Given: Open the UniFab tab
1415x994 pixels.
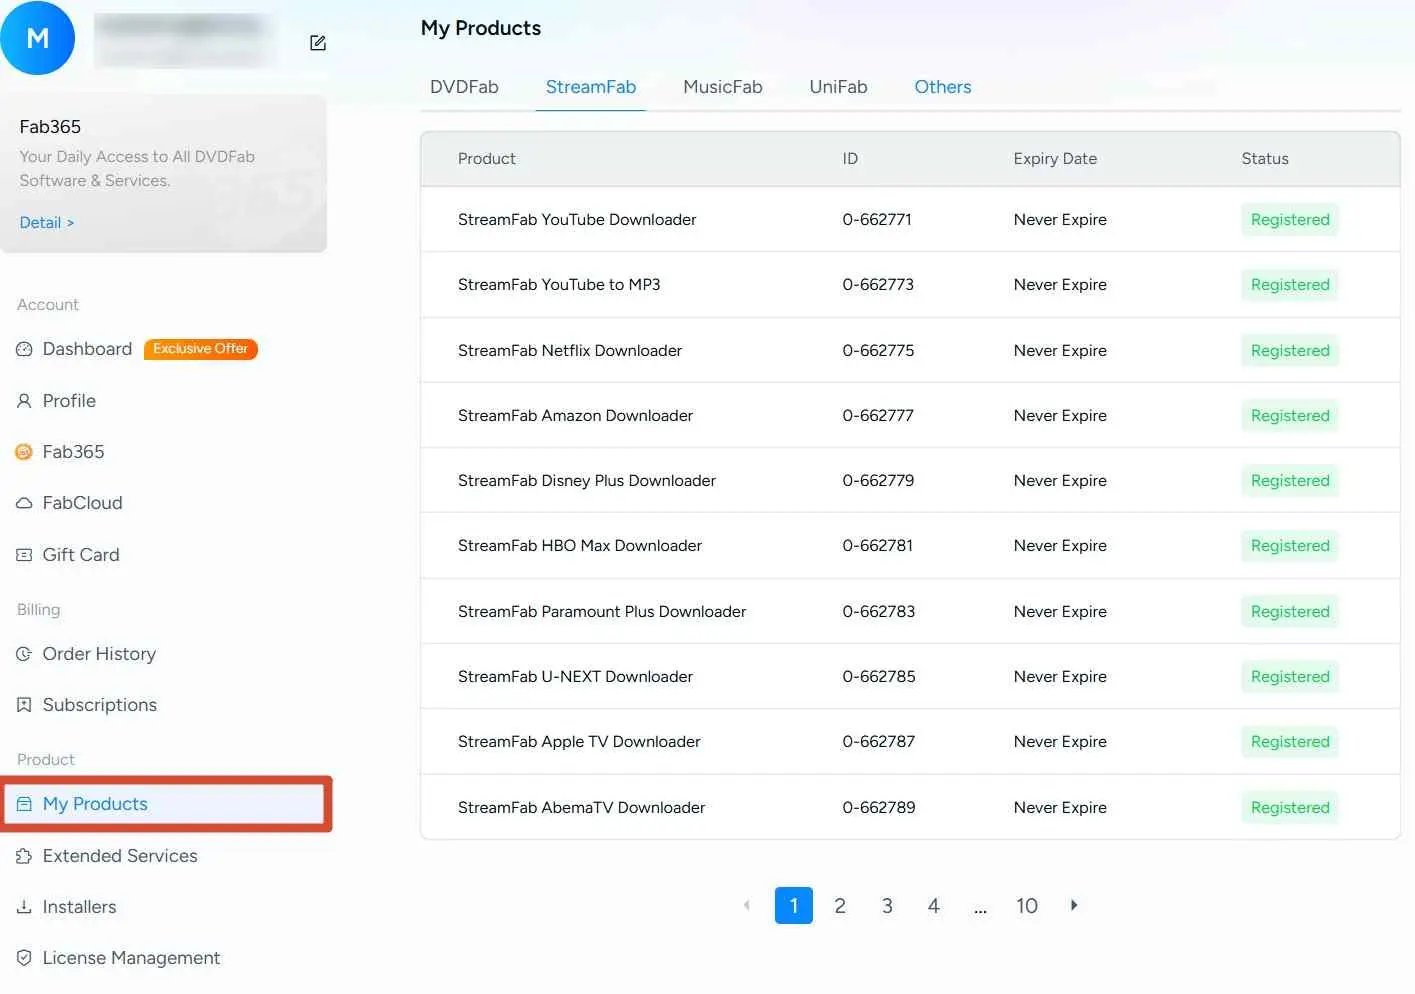Looking at the screenshot, I should tap(838, 87).
